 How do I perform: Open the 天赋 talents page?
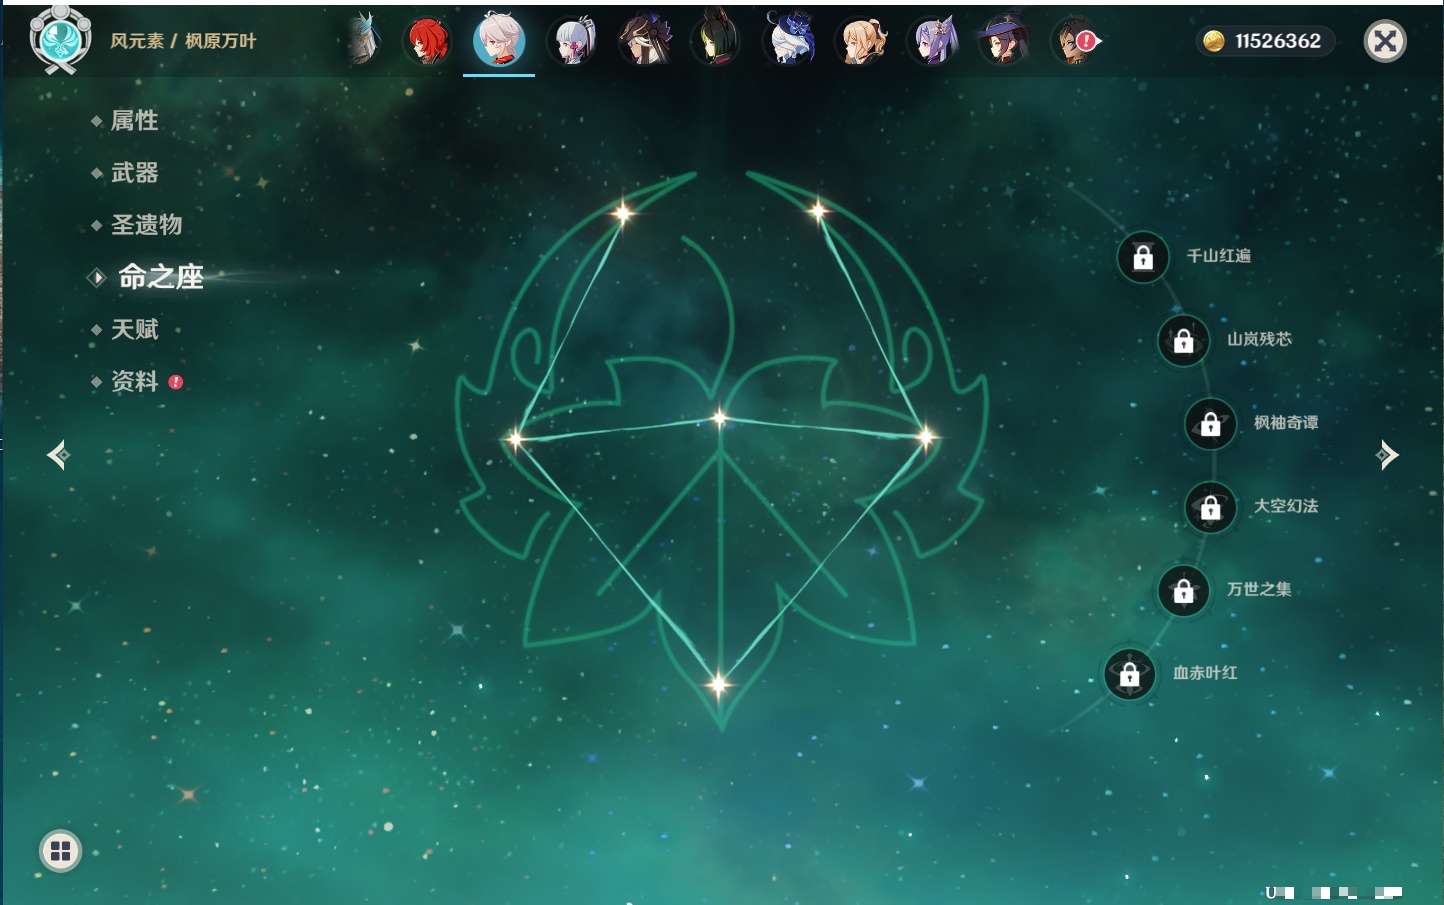click(134, 329)
